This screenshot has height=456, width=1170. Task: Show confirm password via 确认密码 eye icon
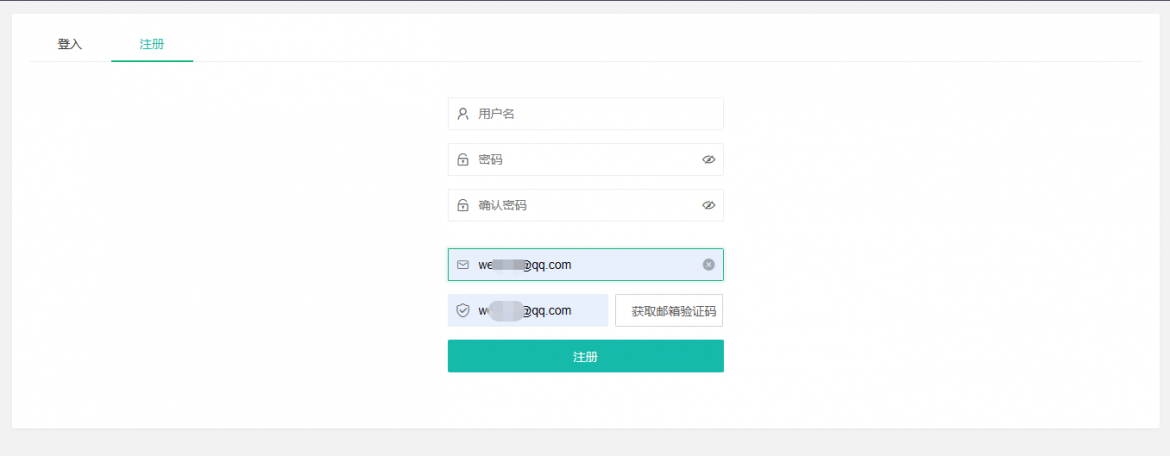click(708, 205)
